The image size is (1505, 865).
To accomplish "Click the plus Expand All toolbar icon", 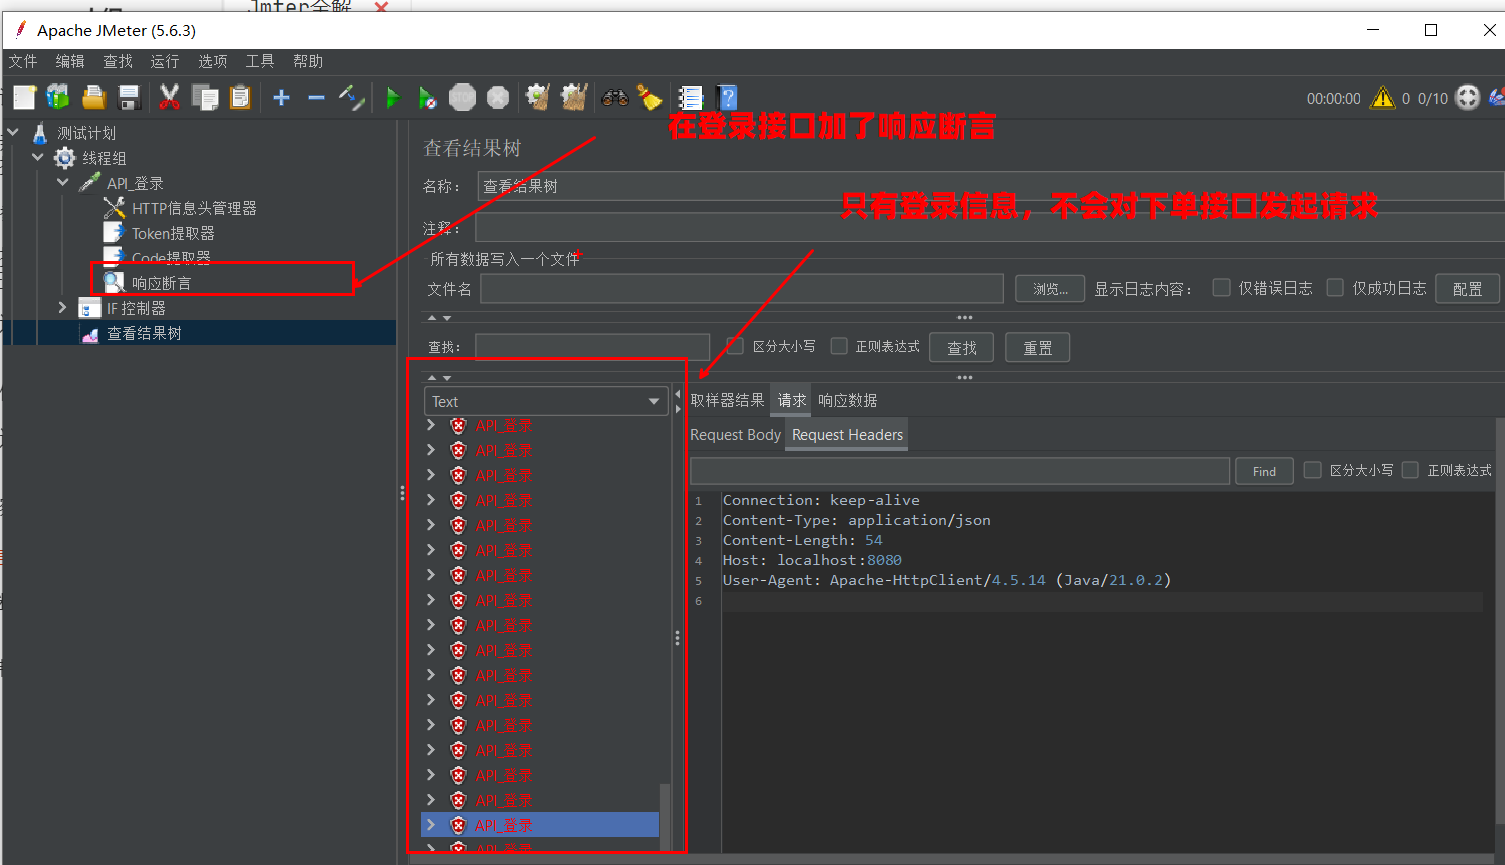I will 282,98.
